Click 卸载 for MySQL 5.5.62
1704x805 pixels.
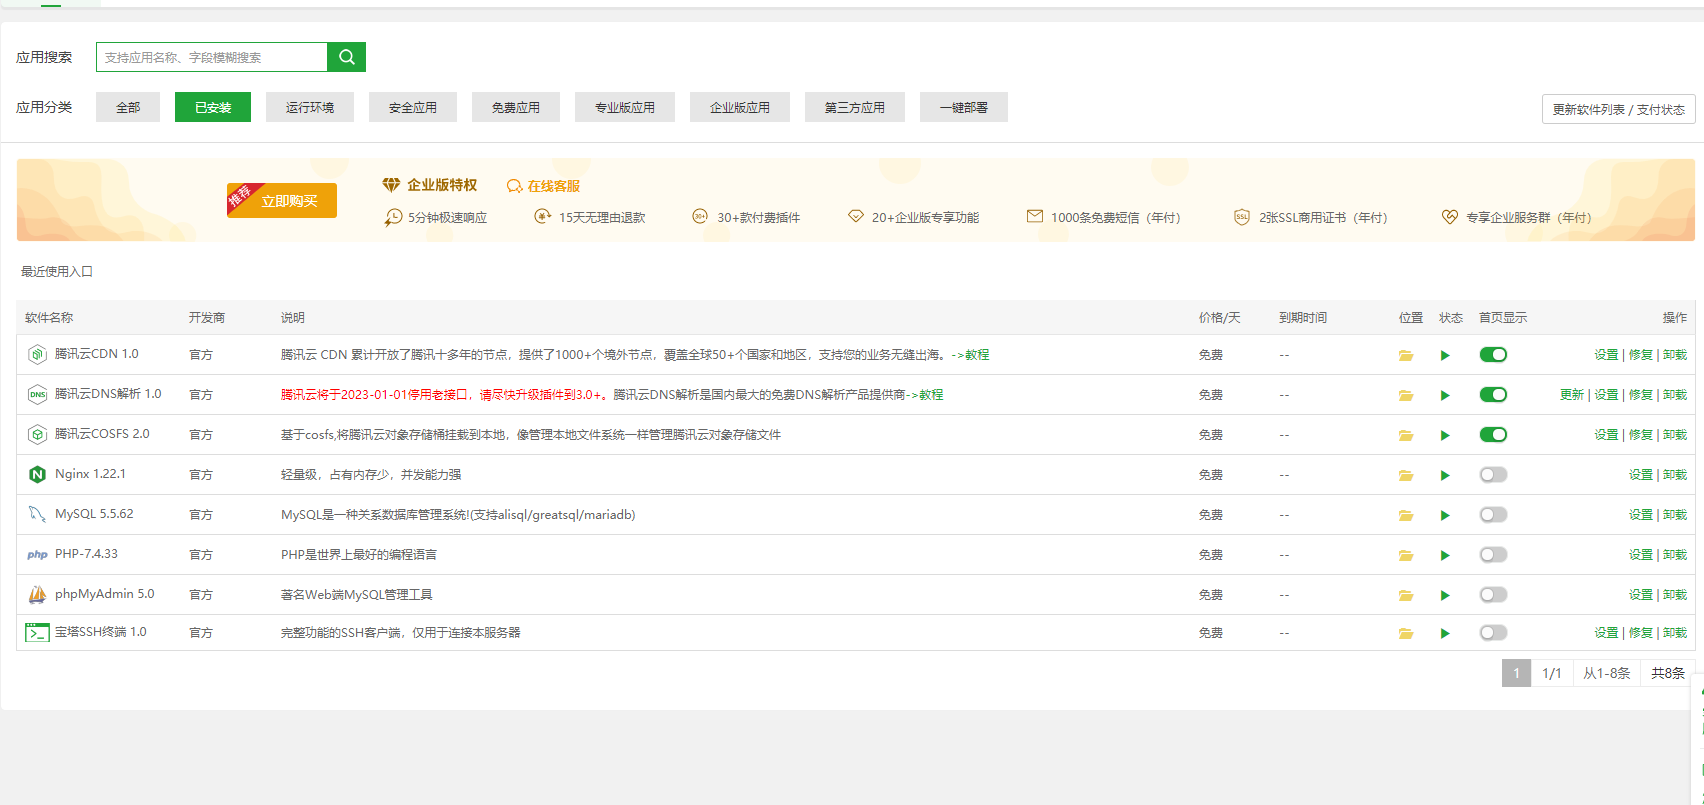coord(1675,515)
